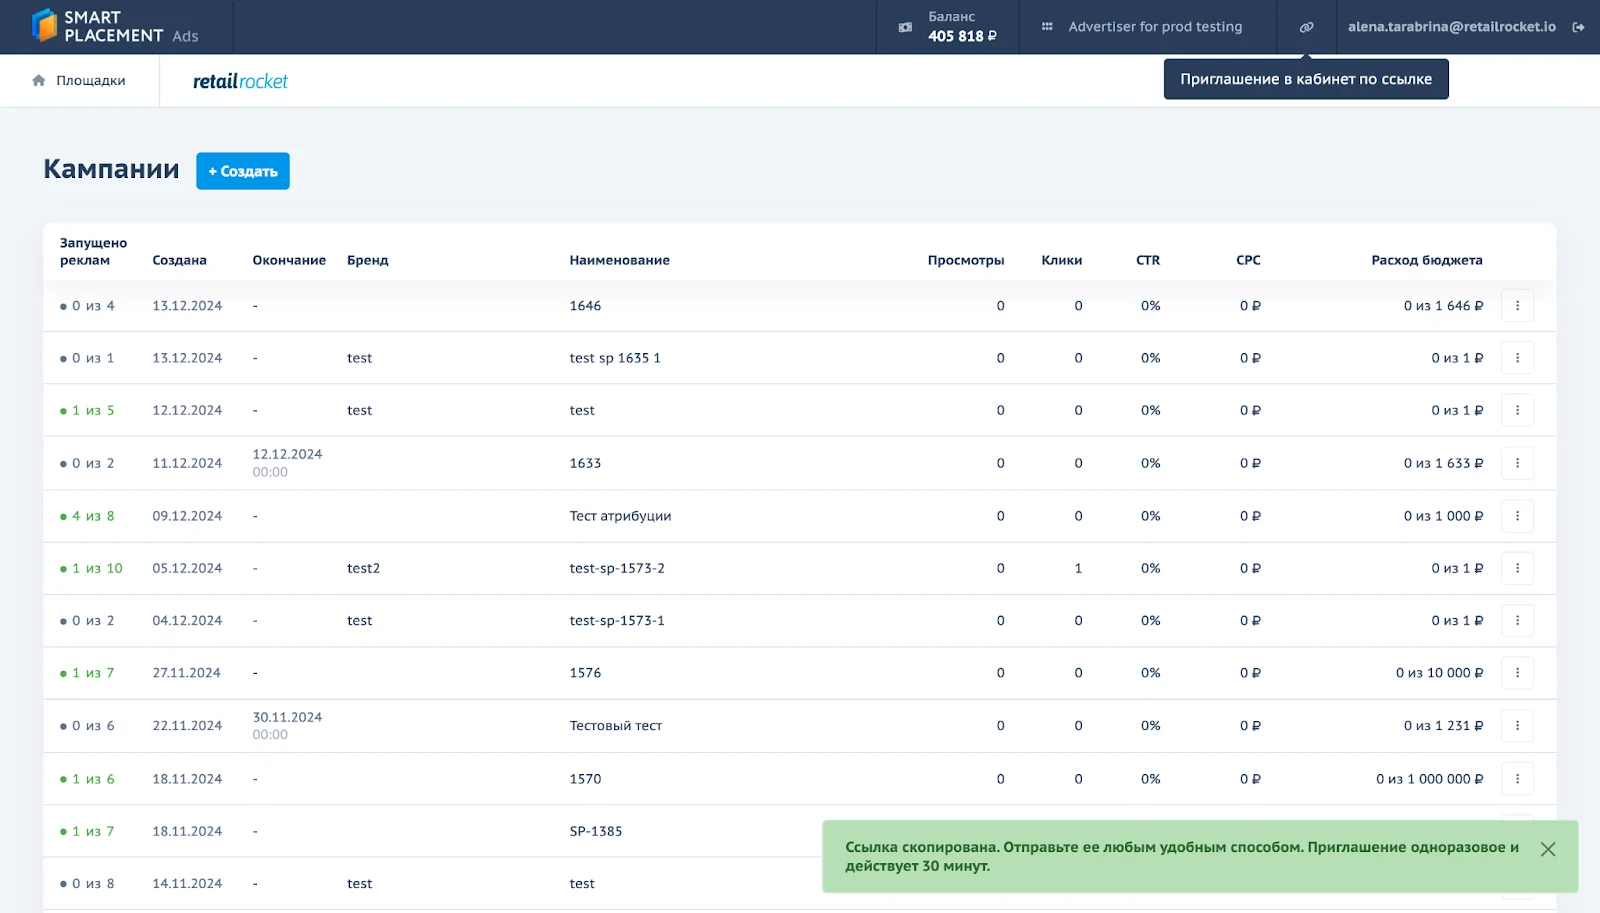Open the row menu for campaign 1633

point(1517,463)
